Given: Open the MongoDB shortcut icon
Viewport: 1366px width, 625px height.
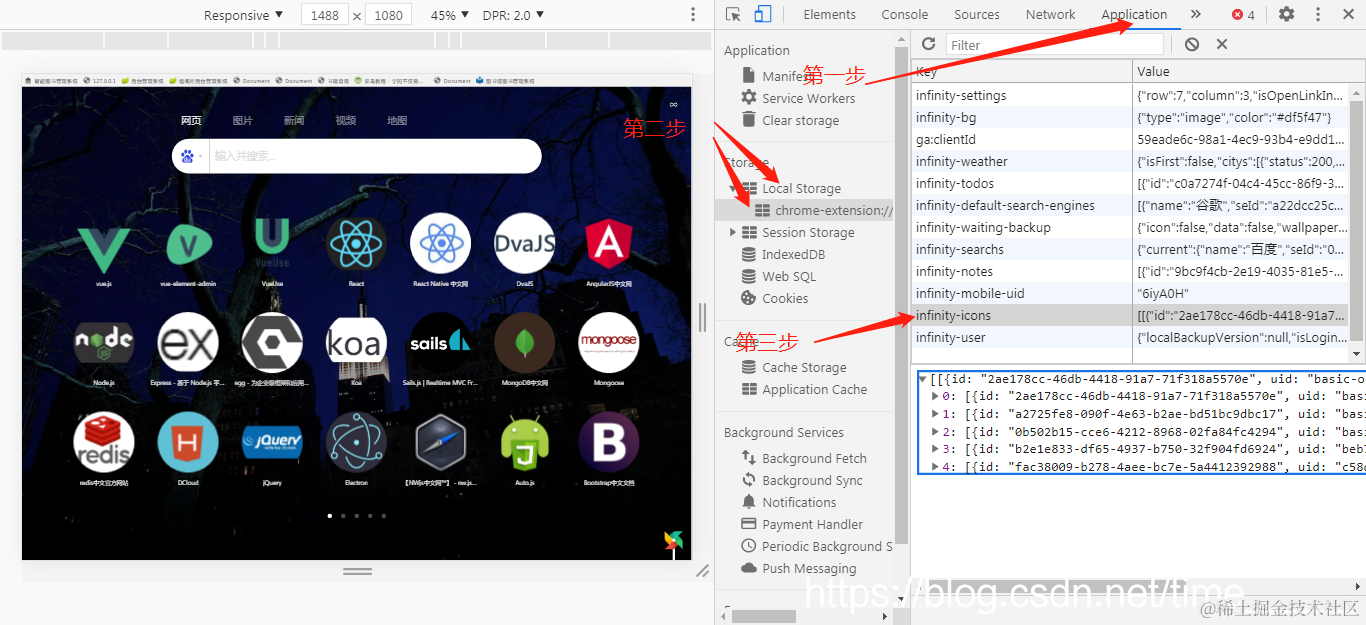Looking at the screenshot, I should coord(525,343).
